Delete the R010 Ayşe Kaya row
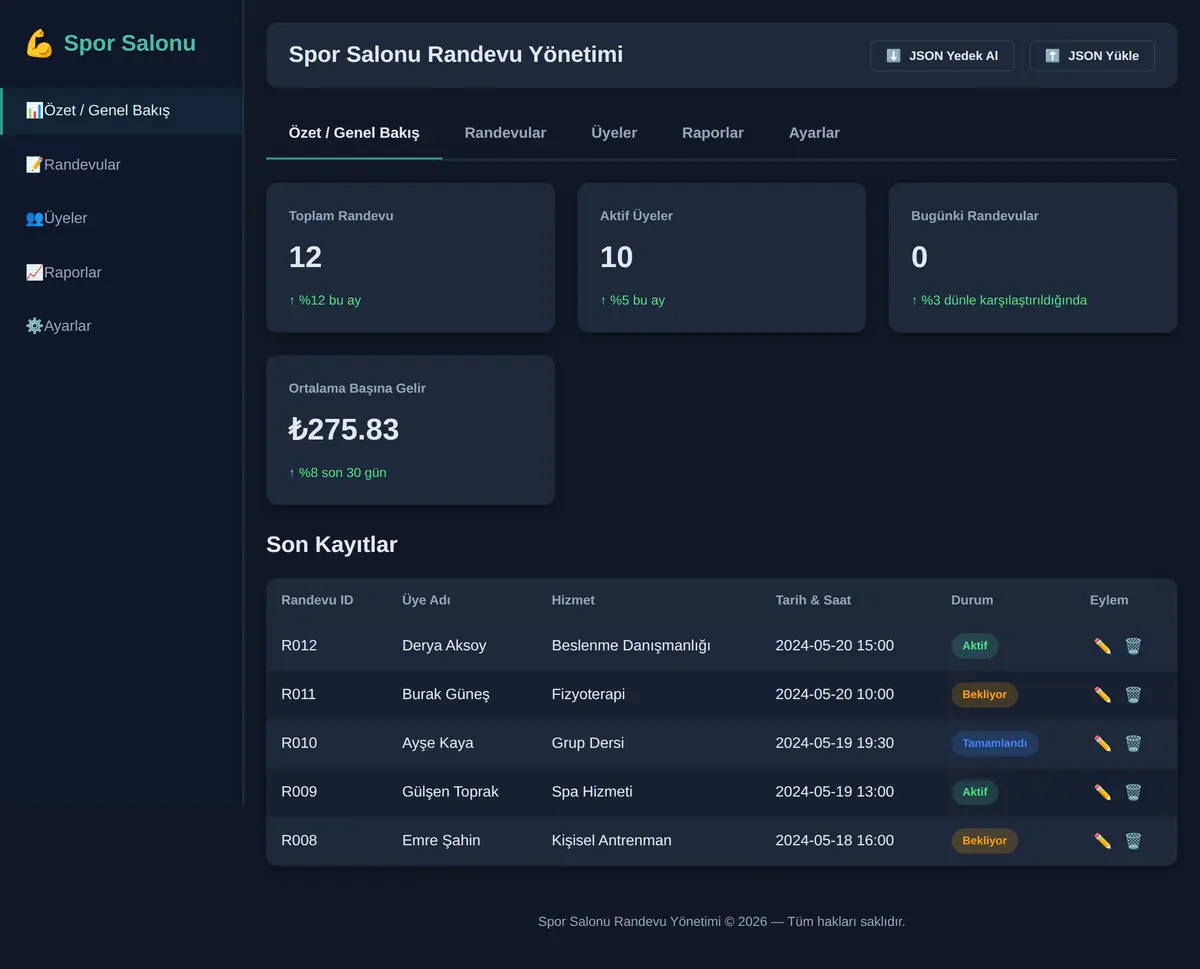The image size is (1200, 969). coord(1133,743)
